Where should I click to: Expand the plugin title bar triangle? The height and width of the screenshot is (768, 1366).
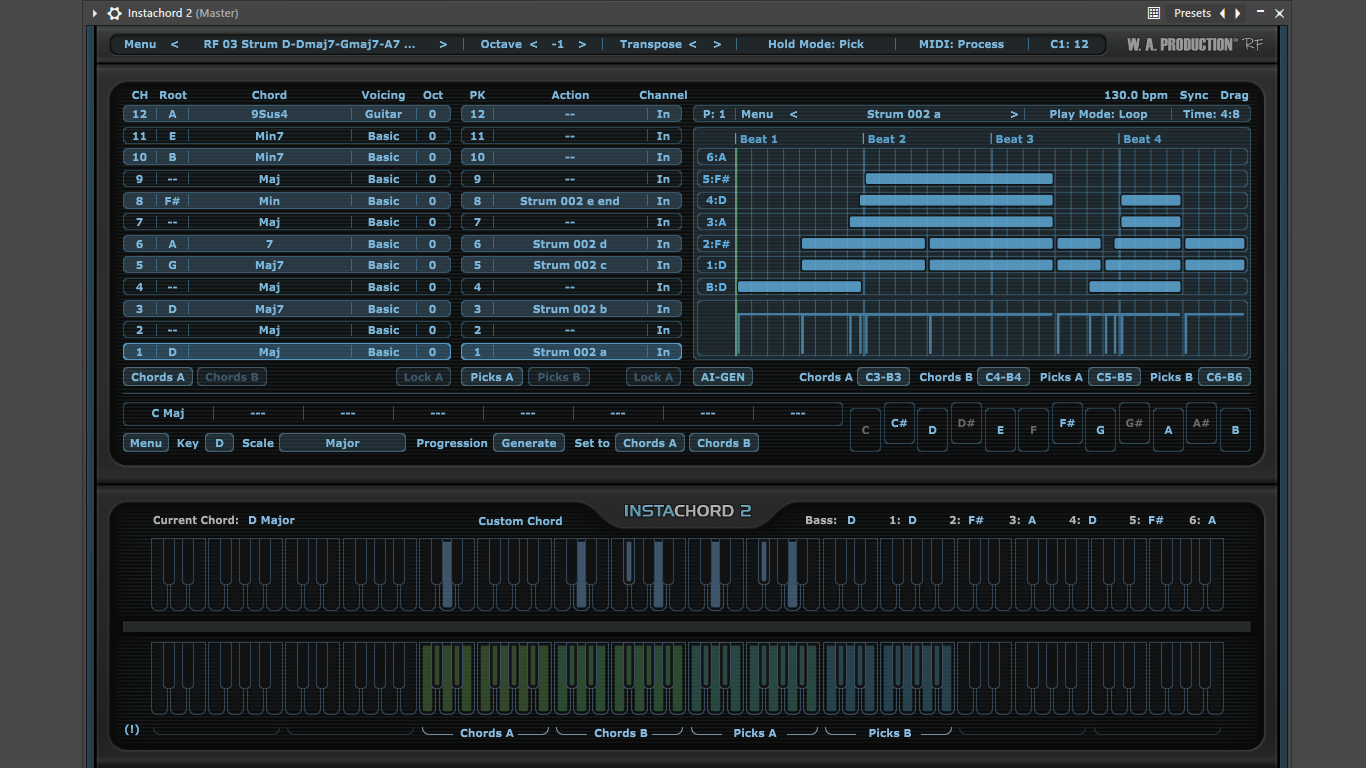[x=95, y=13]
